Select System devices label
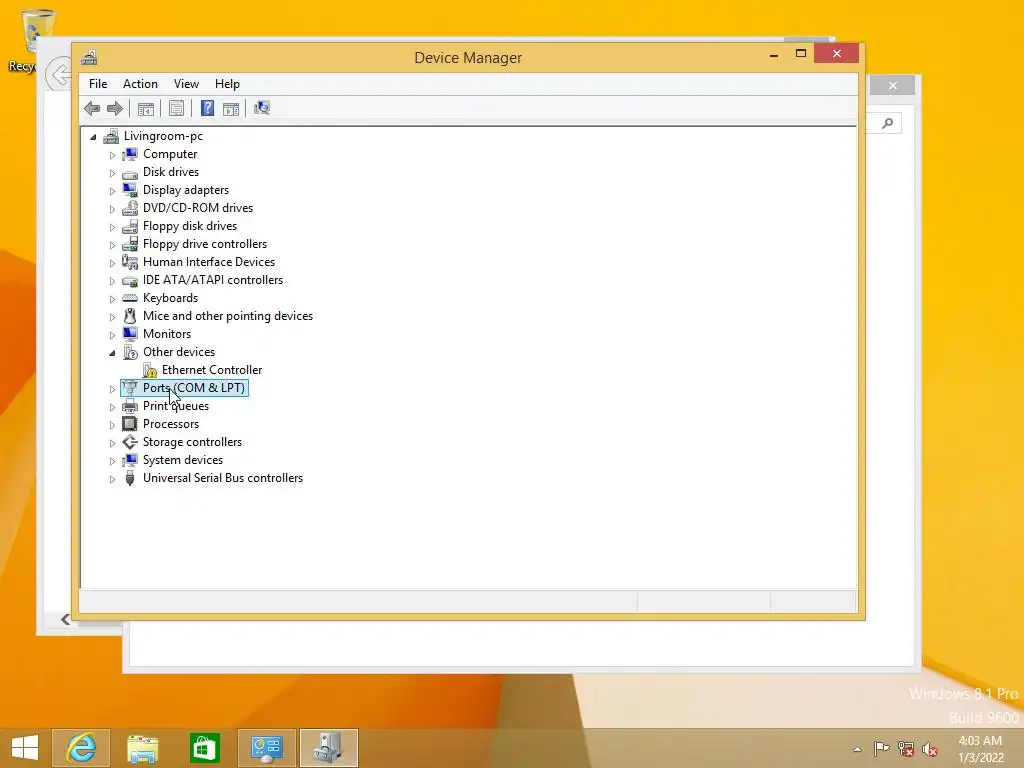This screenshot has height=768, width=1024. [x=183, y=460]
